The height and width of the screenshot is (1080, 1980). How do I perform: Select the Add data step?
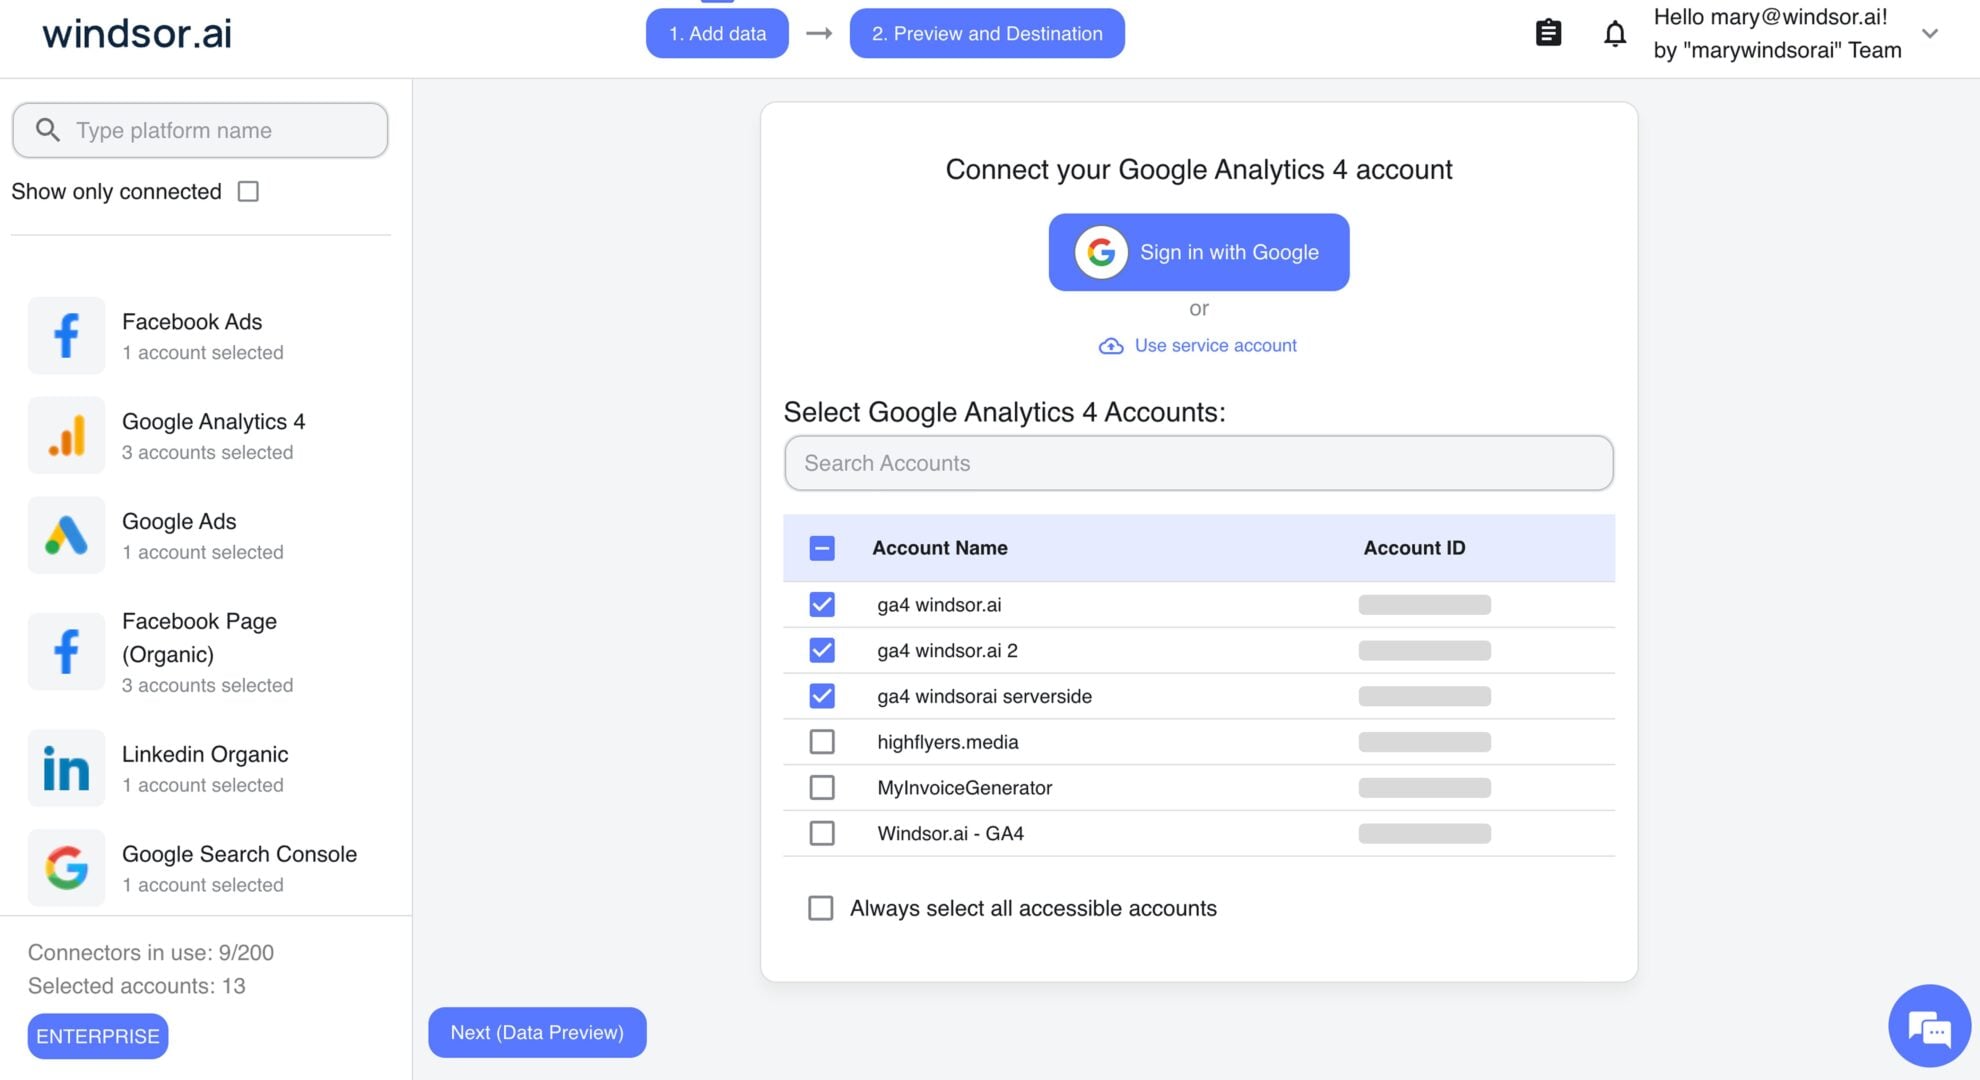click(x=717, y=33)
